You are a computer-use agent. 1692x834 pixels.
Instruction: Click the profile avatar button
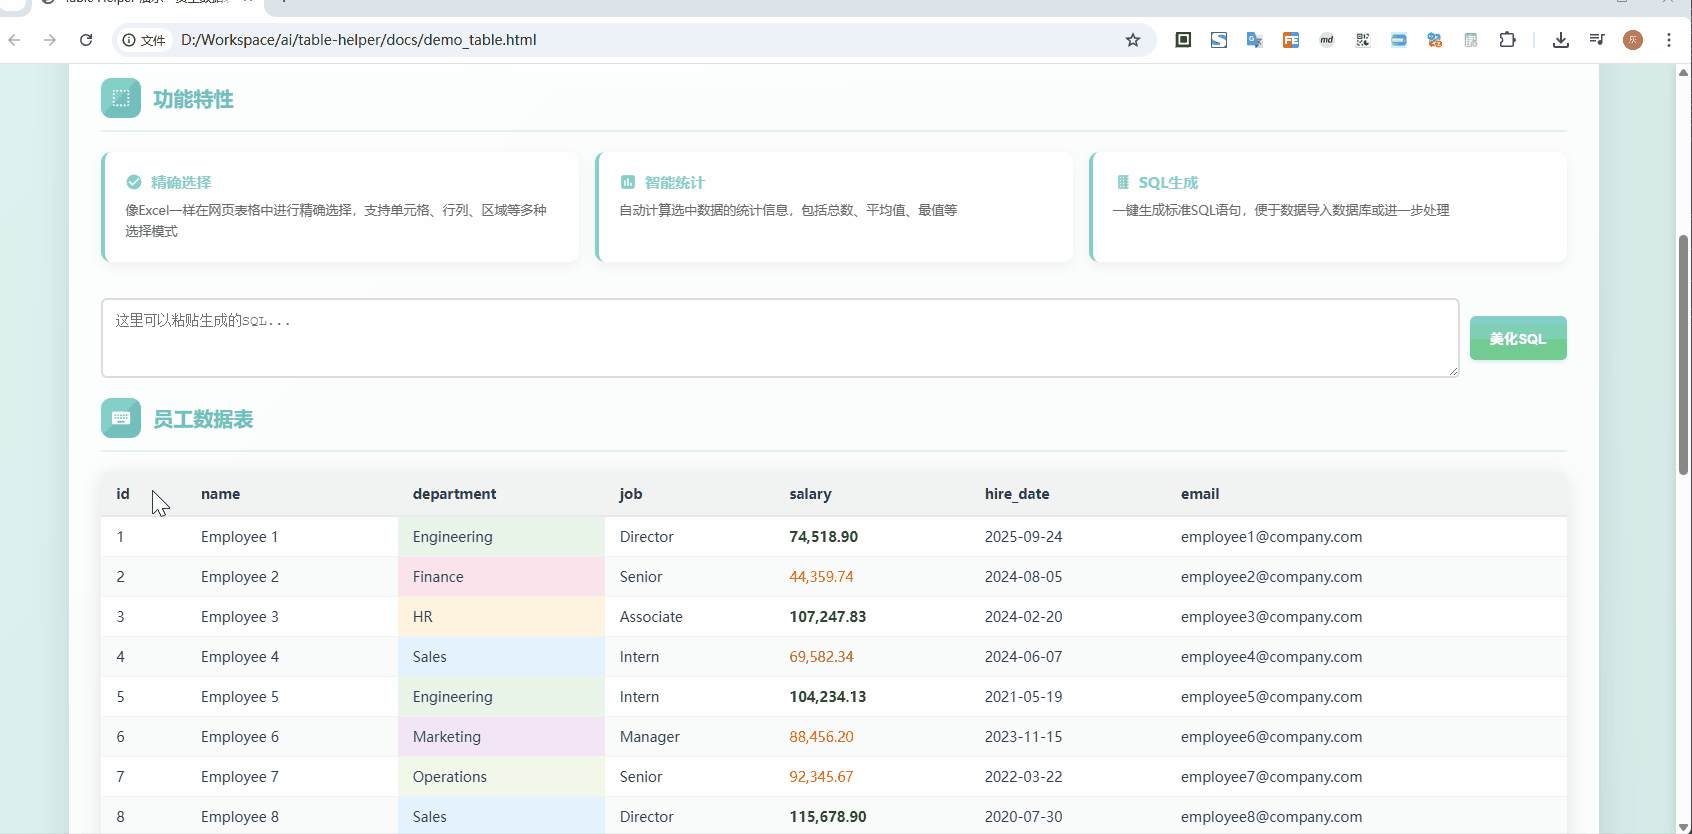click(1633, 40)
